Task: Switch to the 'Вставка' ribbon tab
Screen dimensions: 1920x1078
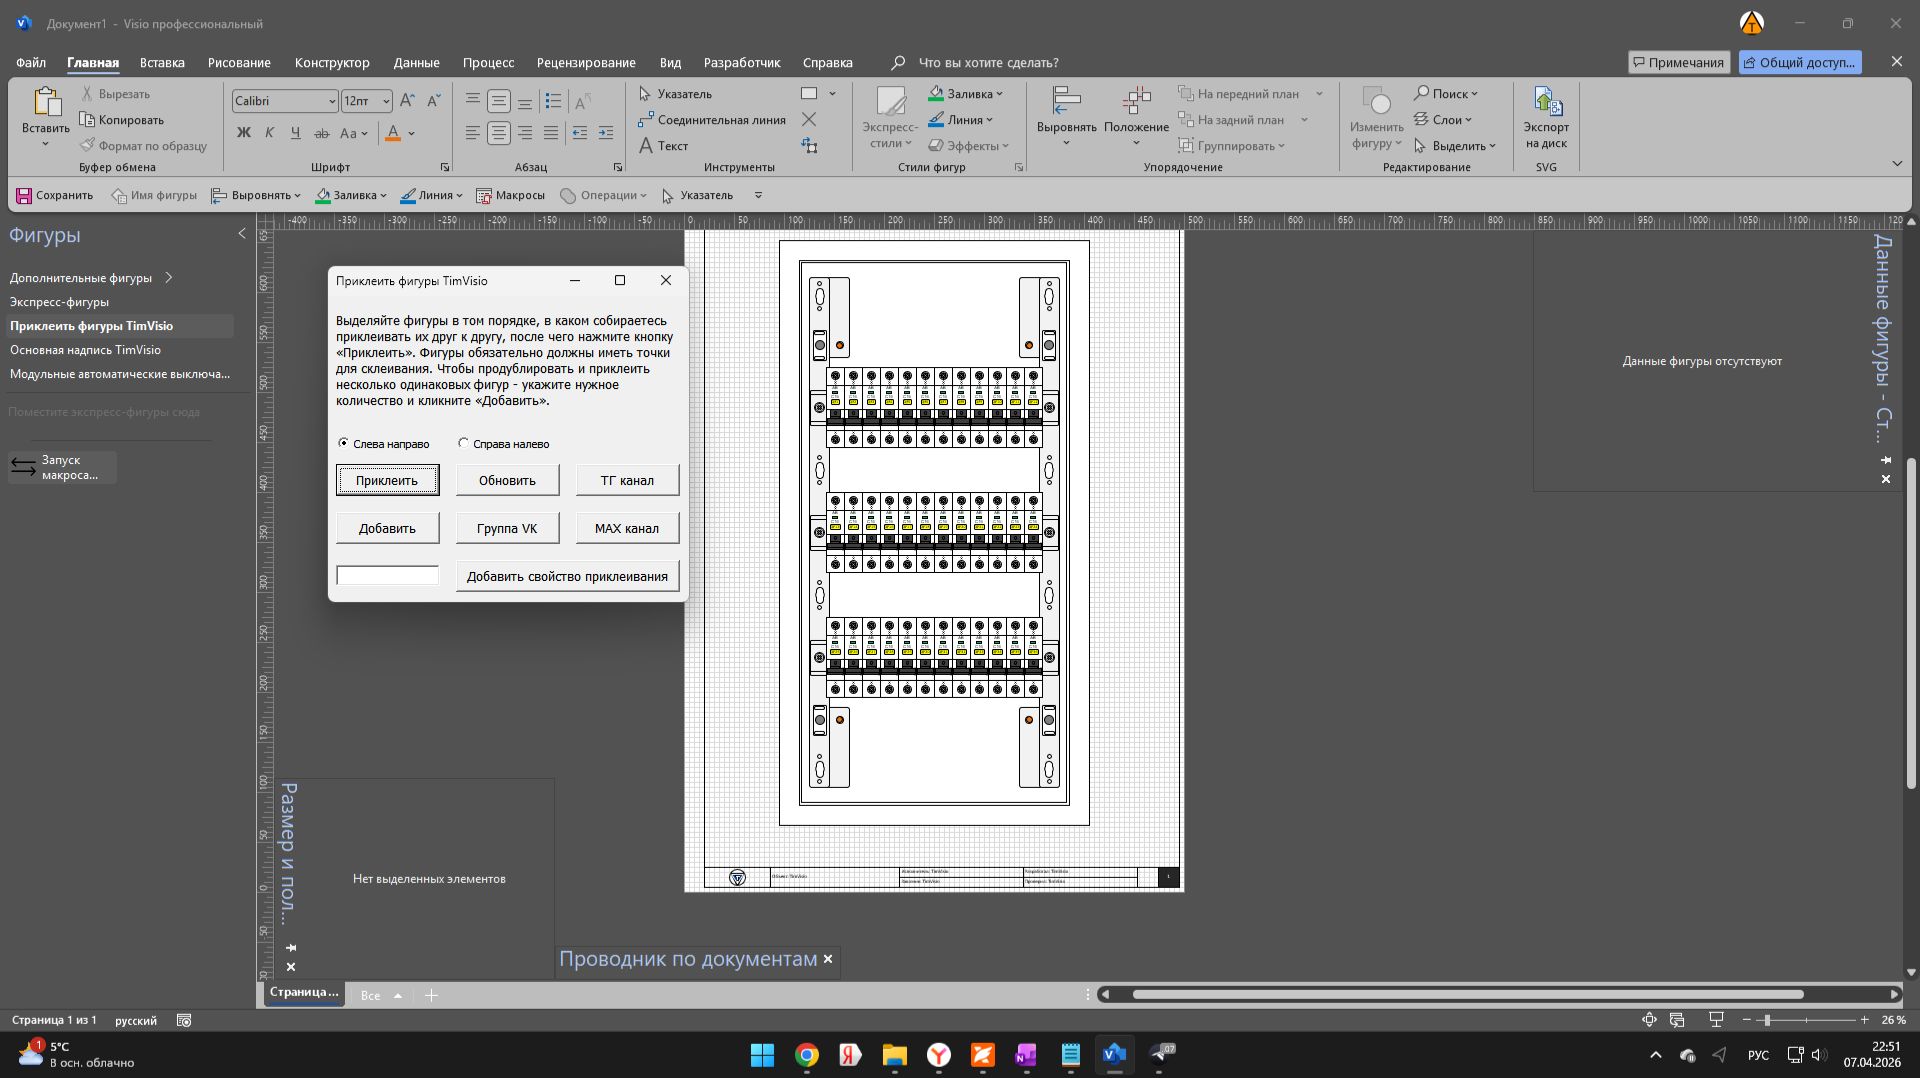Action: pyautogui.click(x=162, y=62)
